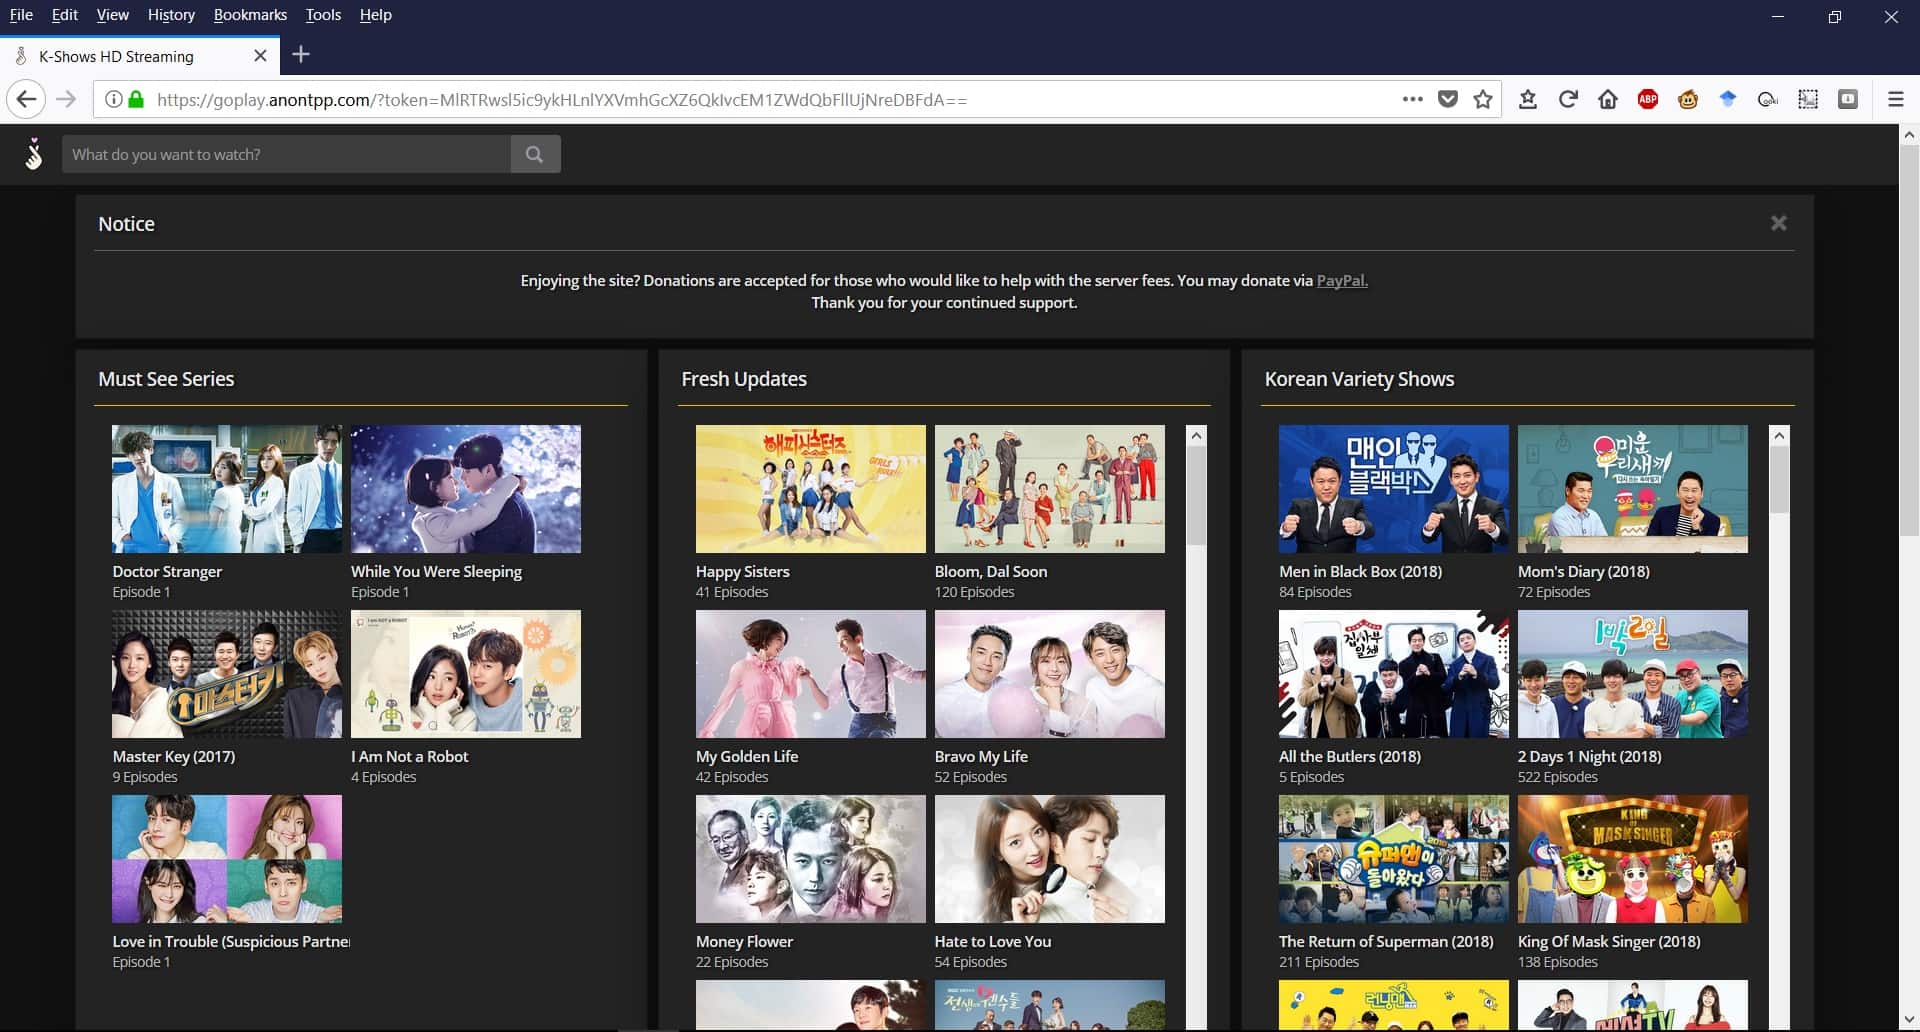Click the 'Must See Series' heading

pos(166,379)
